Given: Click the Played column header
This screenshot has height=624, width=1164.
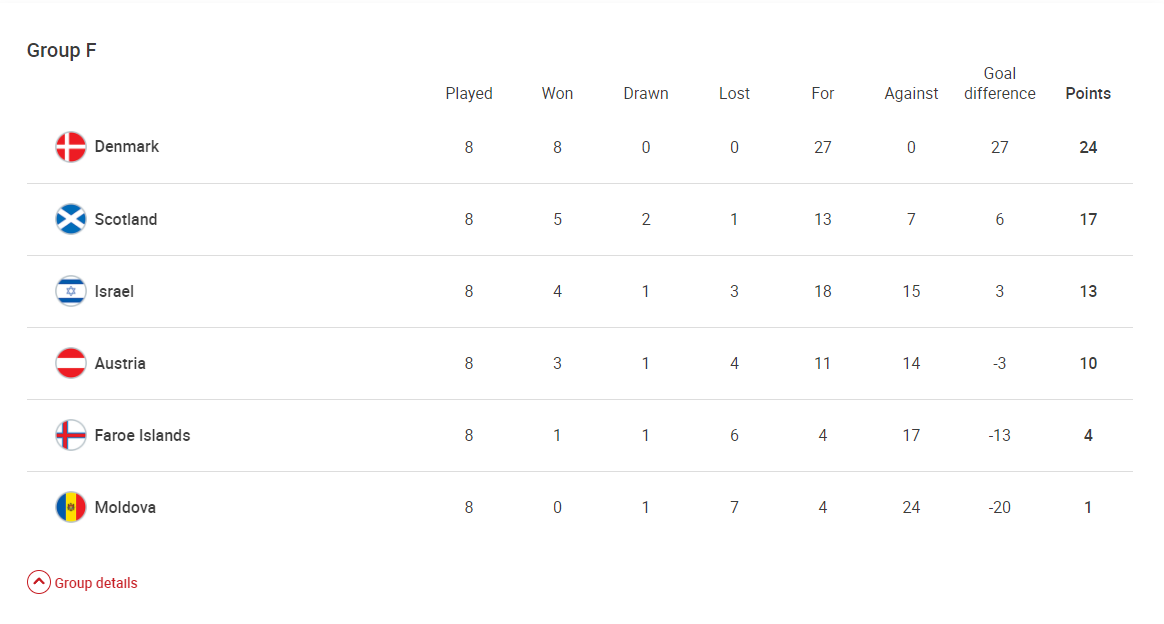Looking at the screenshot, I should pyautogui.click(x=469, y=93).
